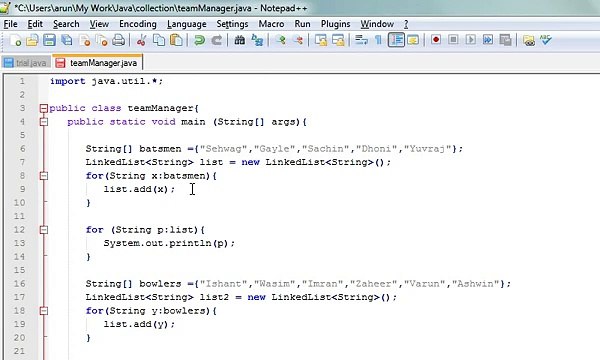Open the Plugins menu
Screen dimensions: 600x360
(x=335, y=24)
